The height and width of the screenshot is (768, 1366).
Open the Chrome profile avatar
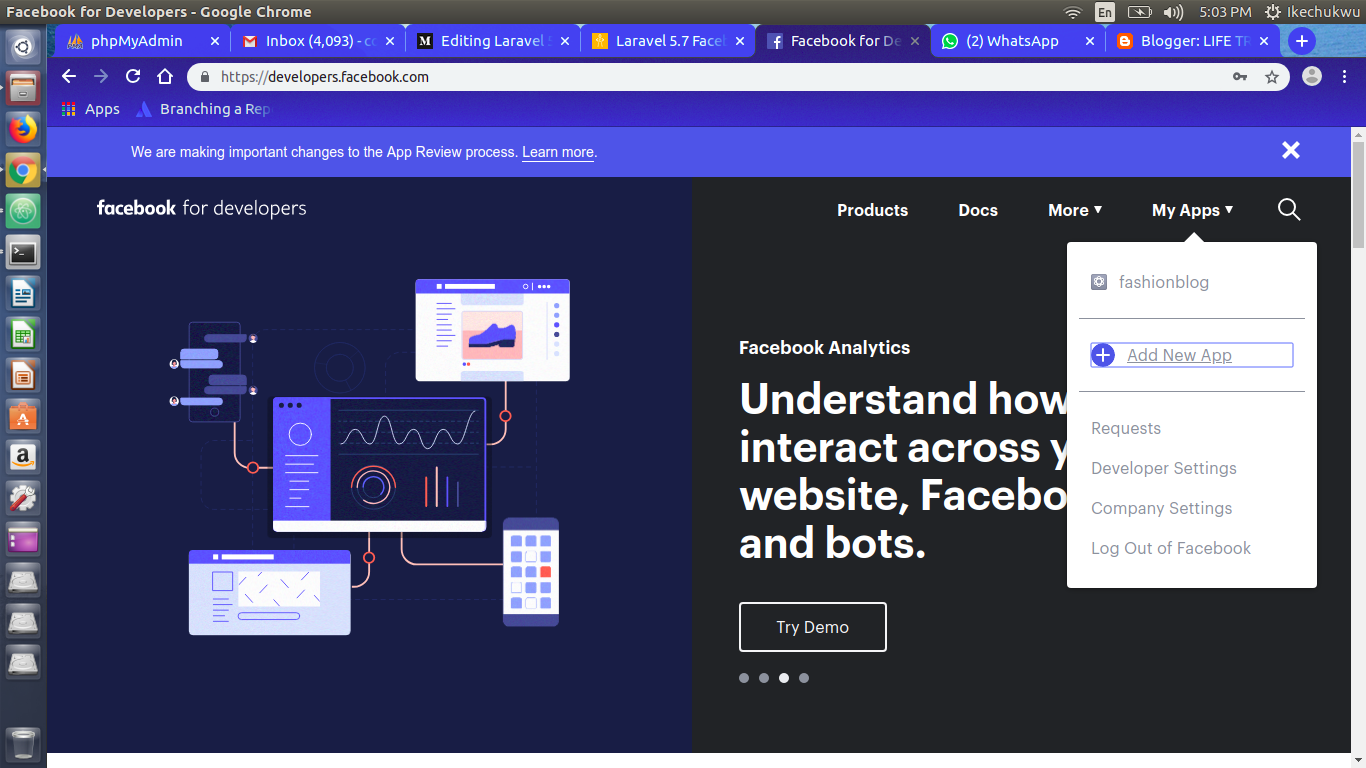pos(1312,77)
